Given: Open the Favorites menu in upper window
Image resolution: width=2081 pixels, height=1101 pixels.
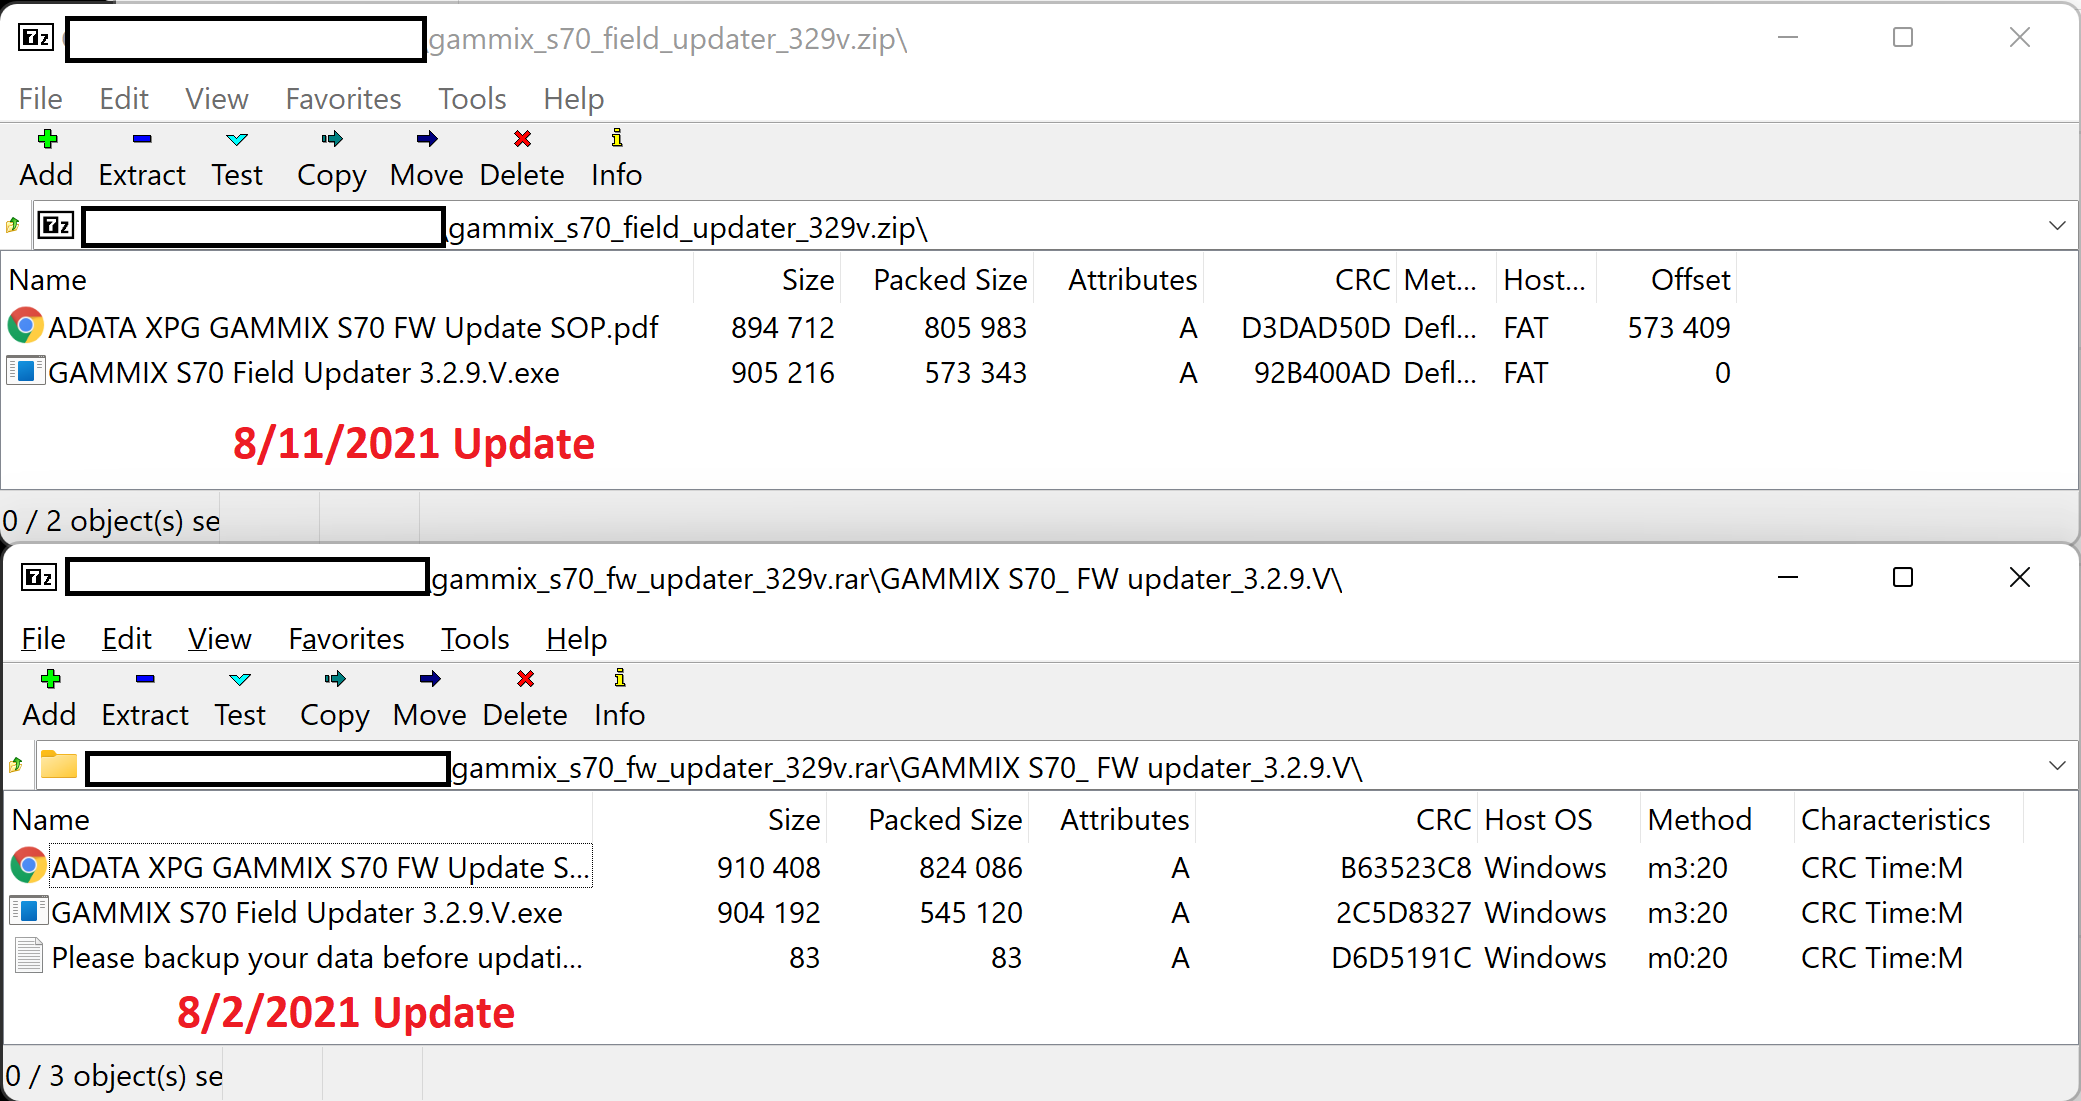Looking at the screenshot, I should 343,99.
